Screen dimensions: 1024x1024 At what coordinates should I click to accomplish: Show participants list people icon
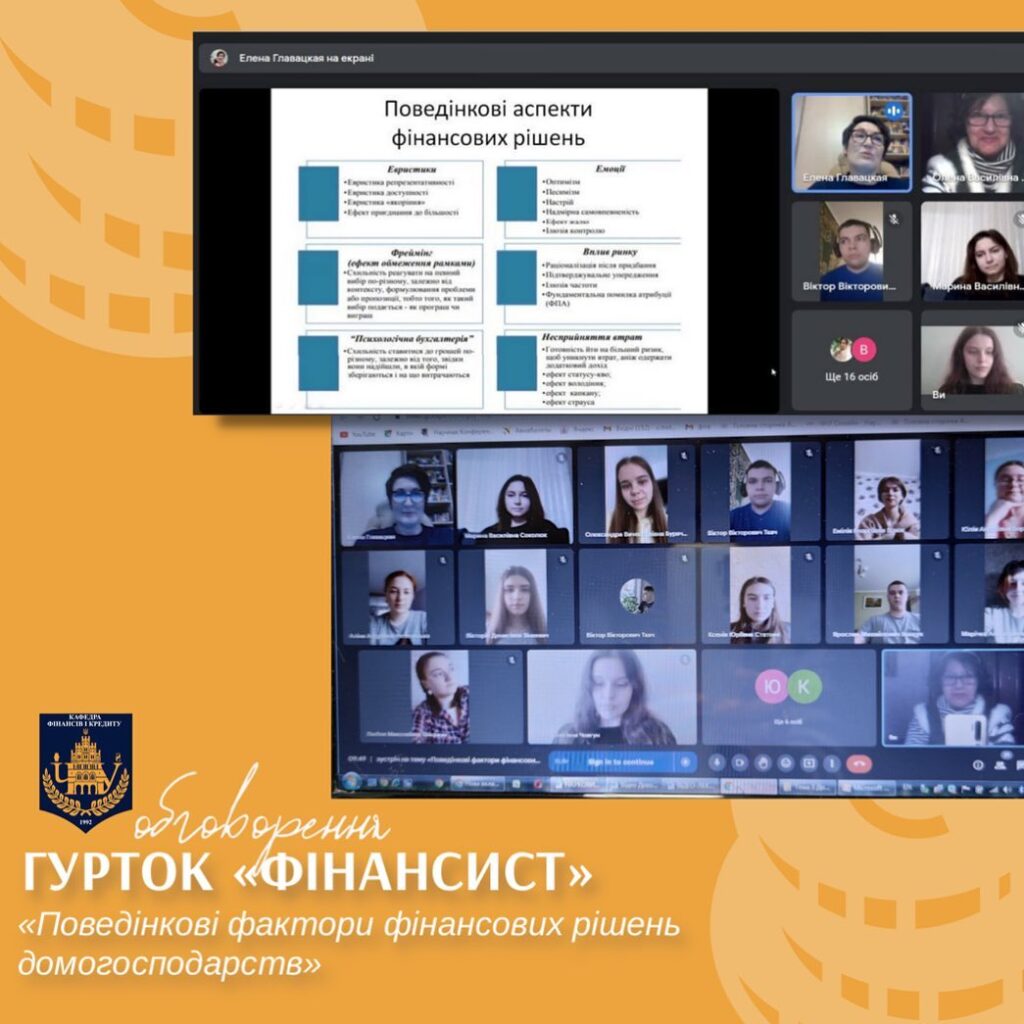pos(1000,764)
